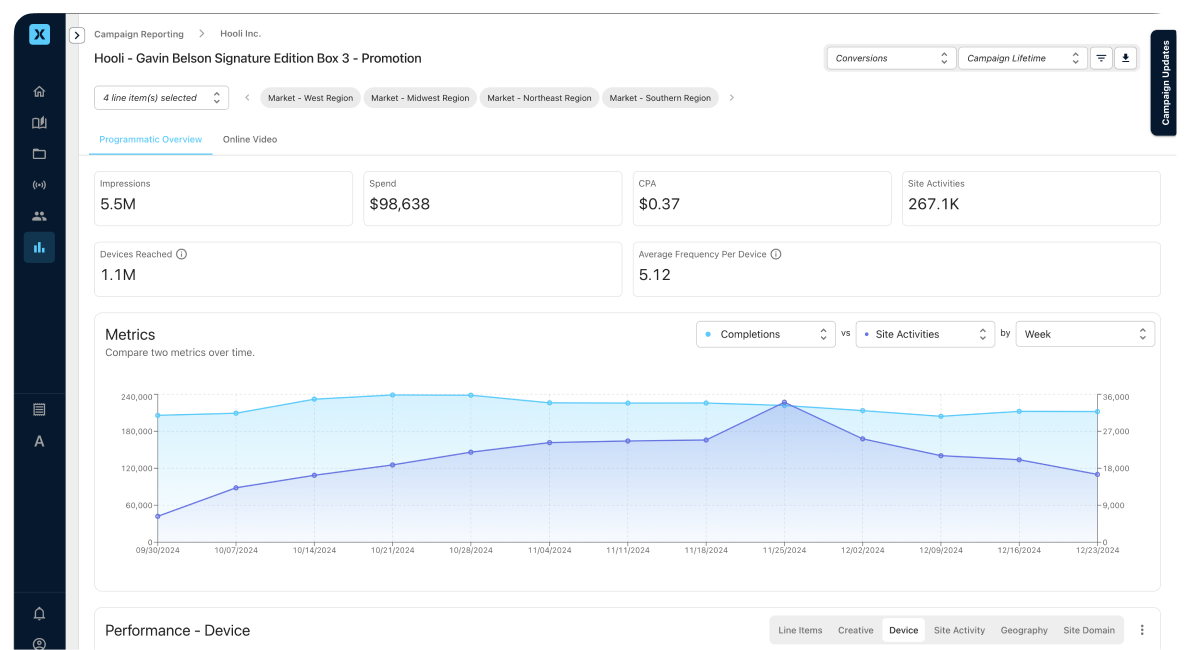This screenshot has width=1191, height=650.
Task: Expand the sidebar with arrow button
Action: (x=77, y=35)
